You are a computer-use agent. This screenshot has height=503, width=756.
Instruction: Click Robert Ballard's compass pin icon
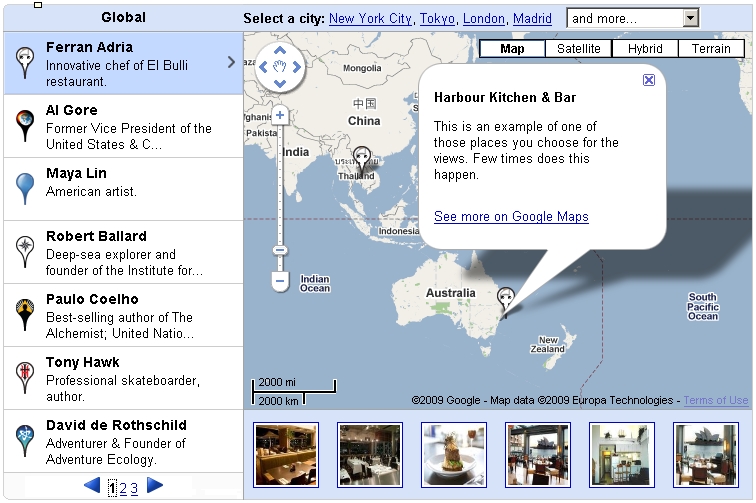pyautogui.click(x=25, y=251)
